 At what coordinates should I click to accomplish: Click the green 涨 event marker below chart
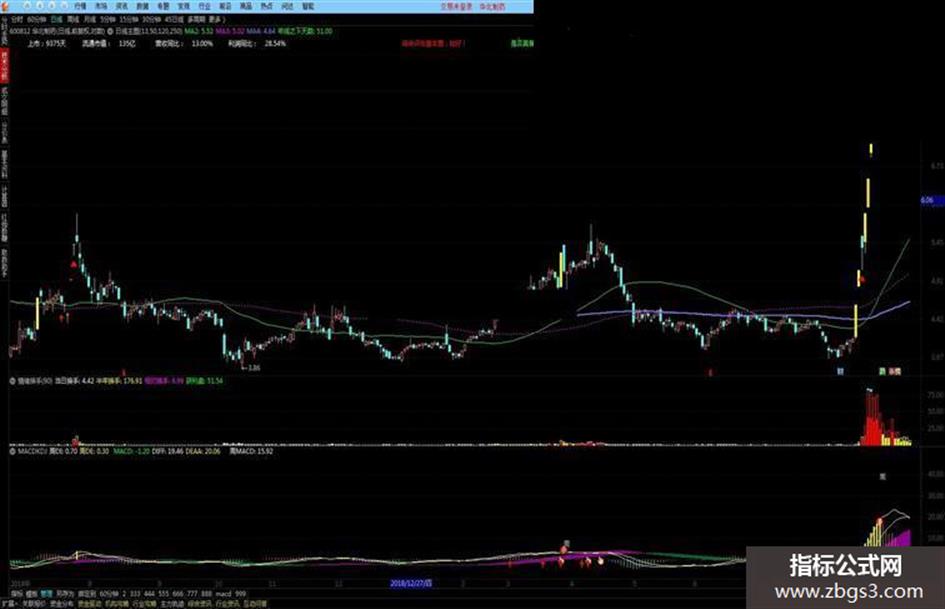tap(882, 371)
